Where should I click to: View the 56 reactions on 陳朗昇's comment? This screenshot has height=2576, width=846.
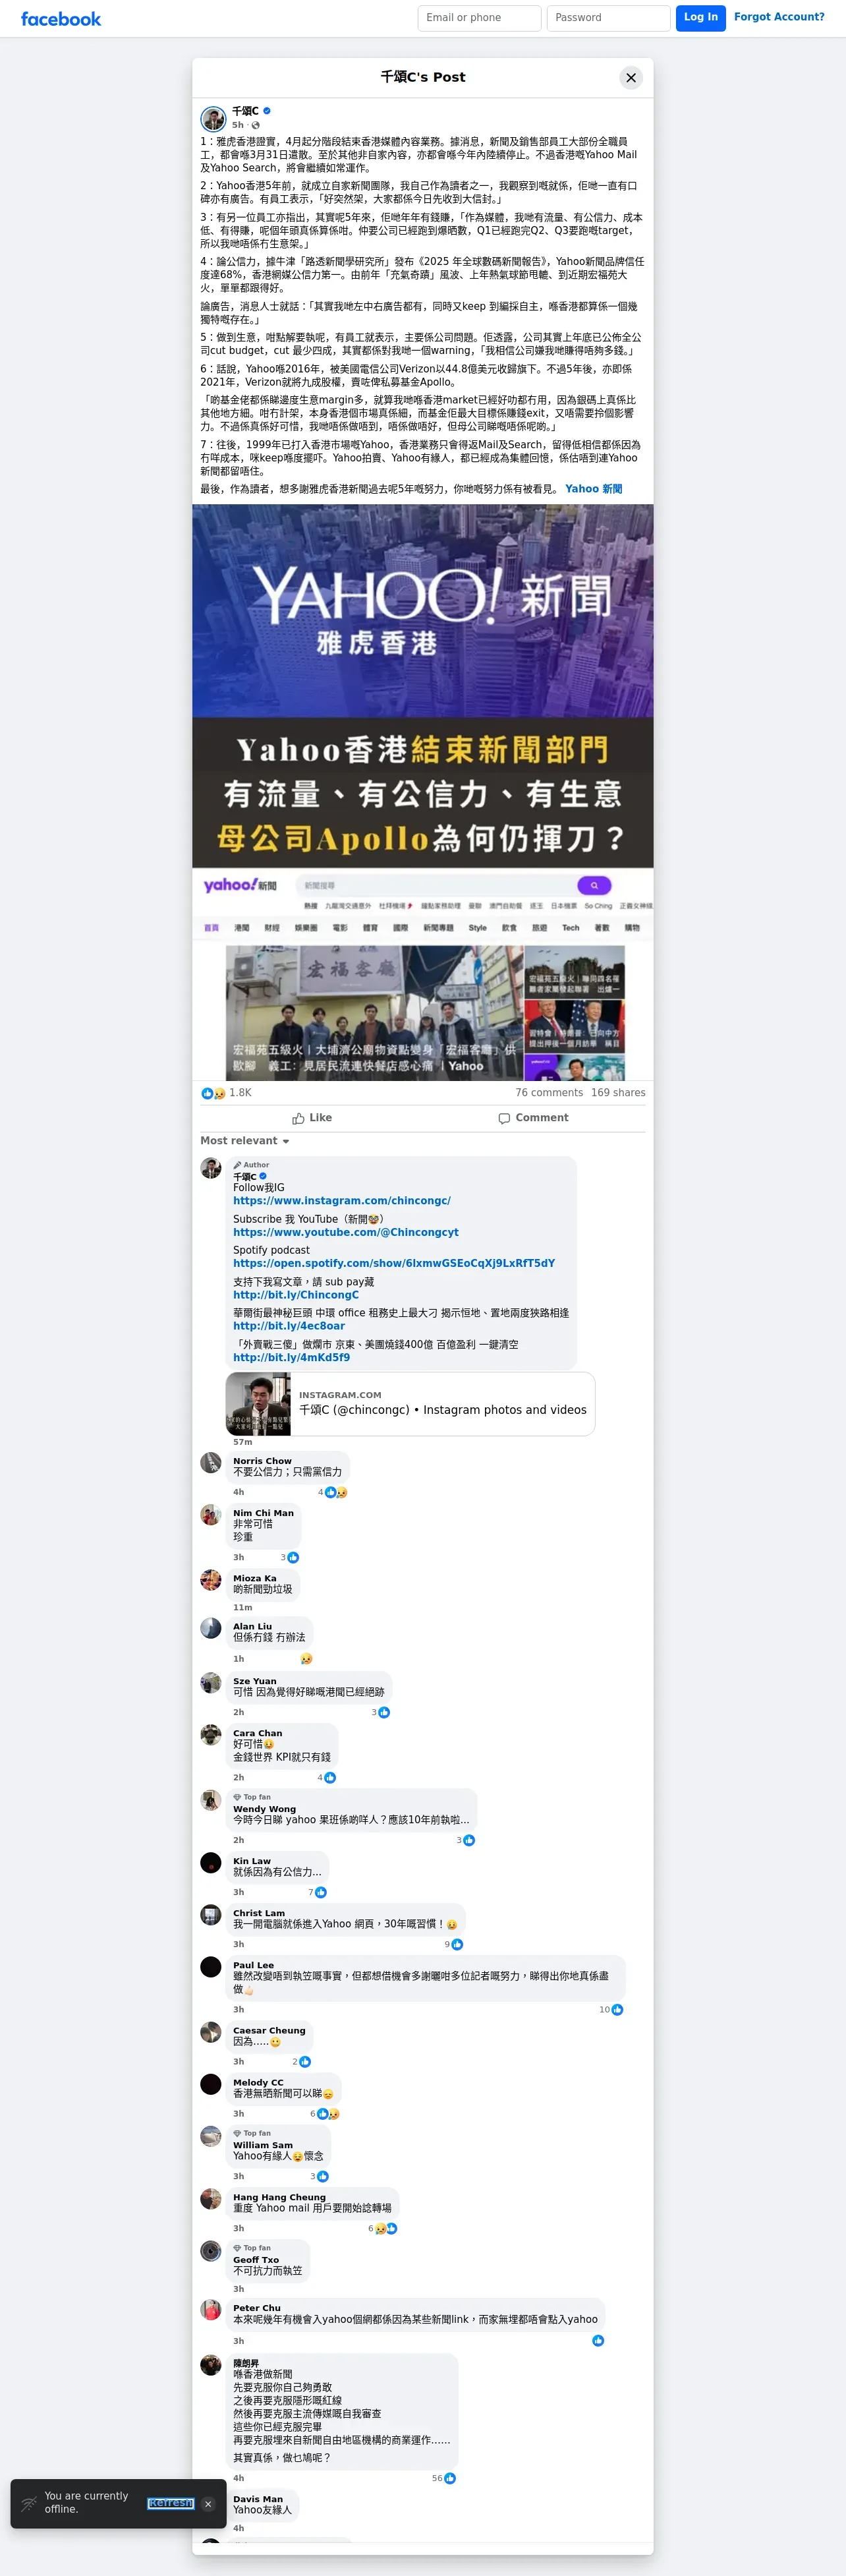[x=444, y=2478]
